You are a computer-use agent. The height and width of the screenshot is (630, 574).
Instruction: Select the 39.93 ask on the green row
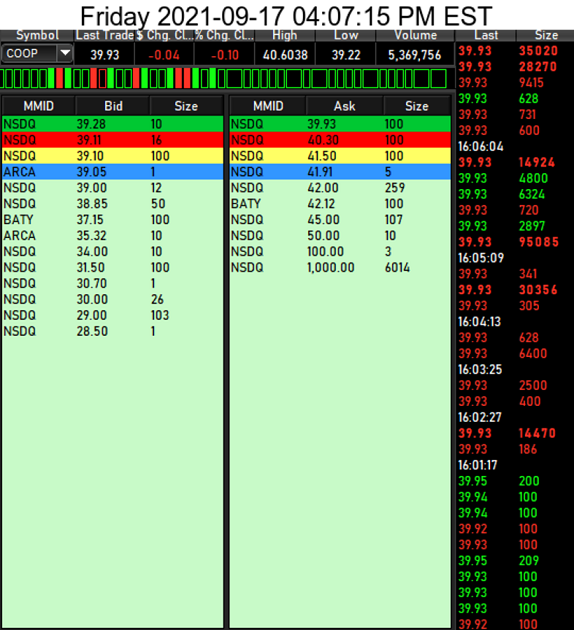[x=322, y=124]
